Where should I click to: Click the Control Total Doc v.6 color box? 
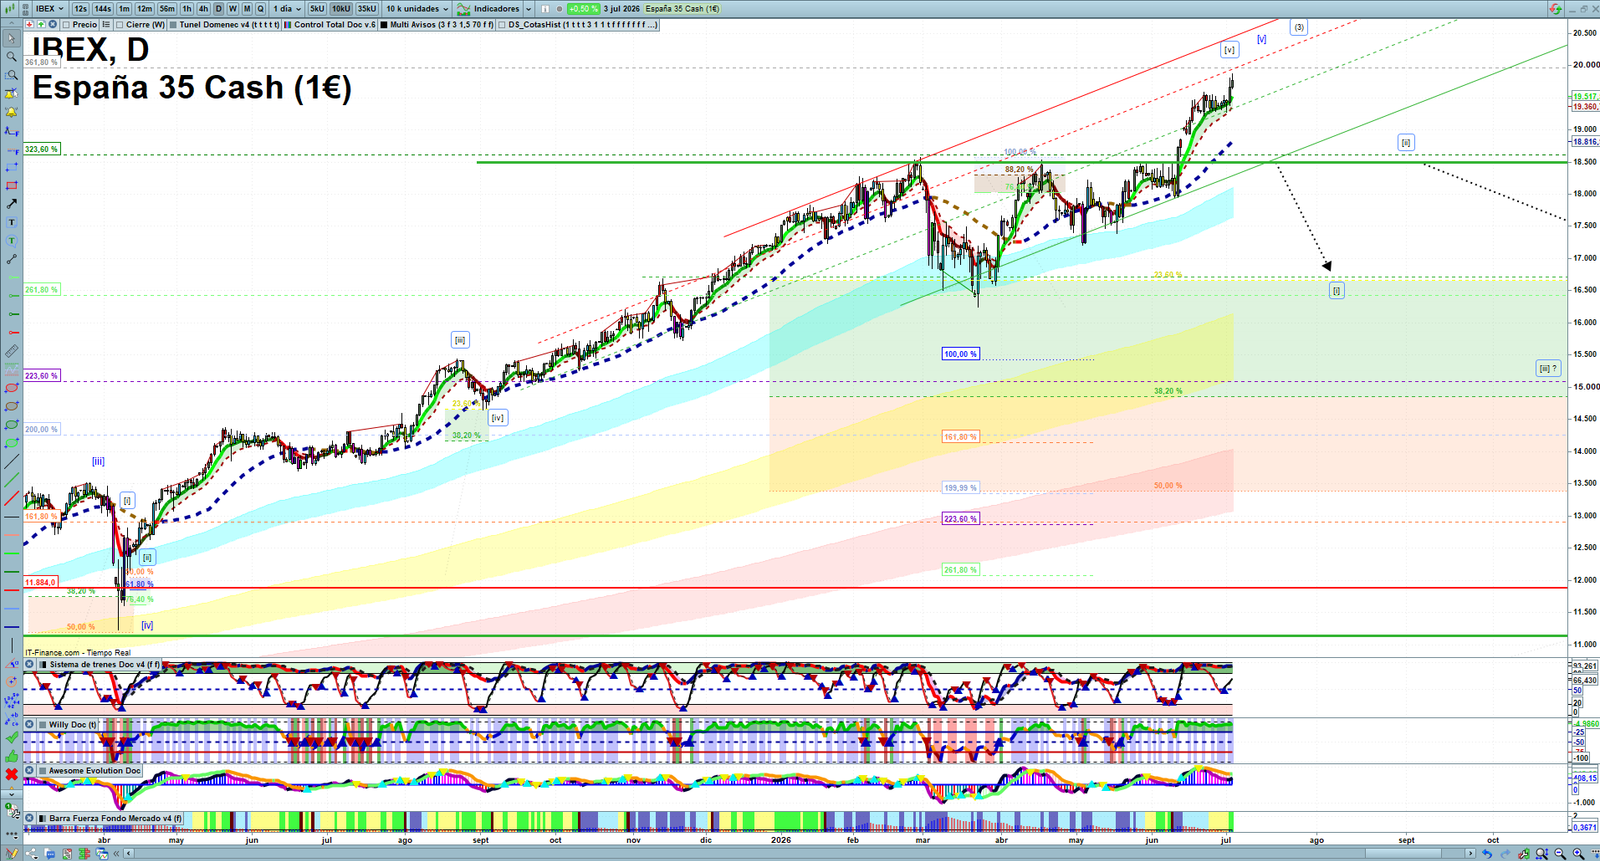point(289,24)
